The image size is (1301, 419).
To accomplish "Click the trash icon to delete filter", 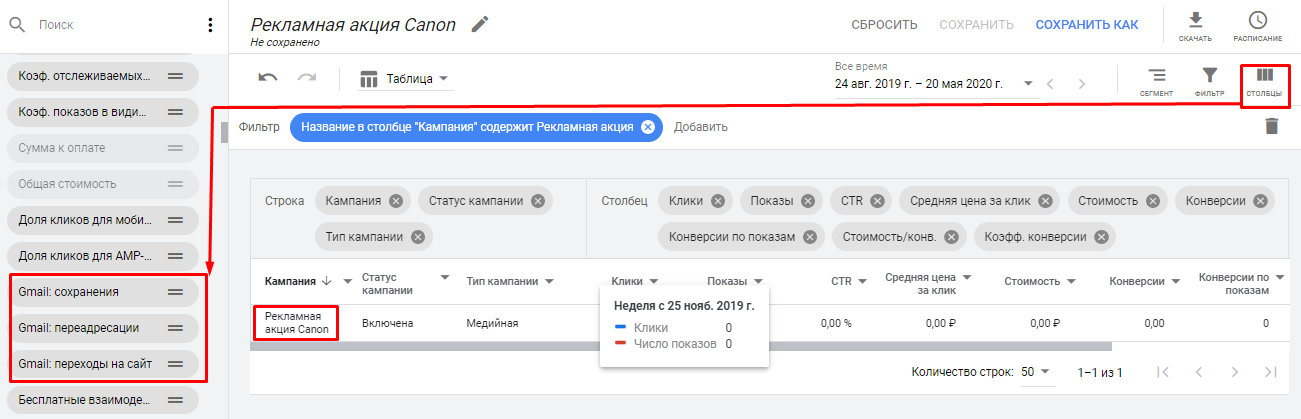I will [x=1271, y=126].
